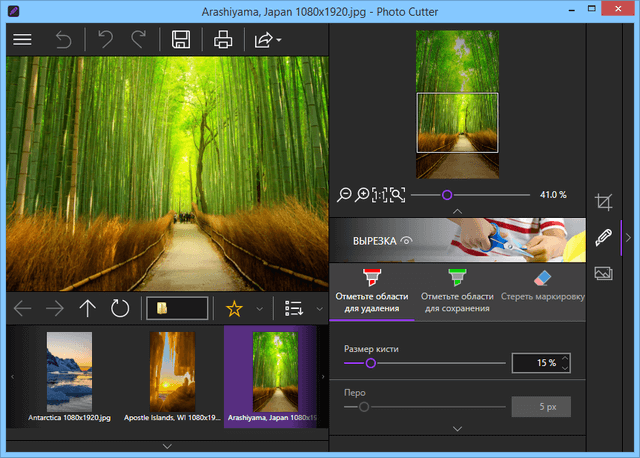
Task: Select the Отметьте области для удаления tab
Action: point(371,292)
